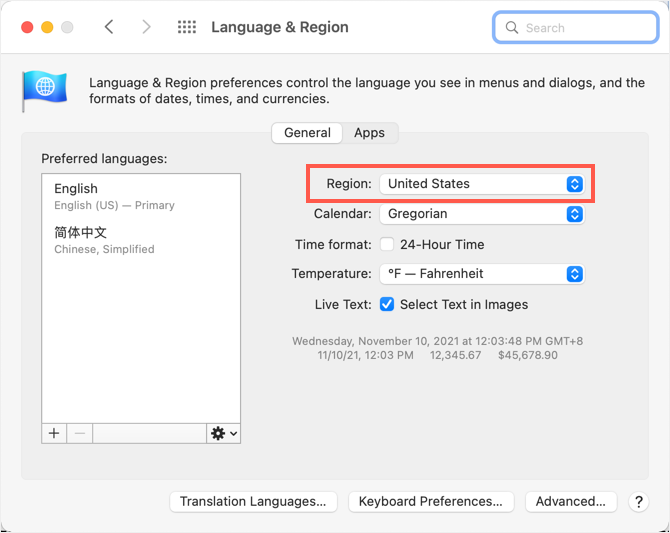The height and width of the screenshot is (533, 670).
Task: Add a language with plus button
Action: point(54,433)
